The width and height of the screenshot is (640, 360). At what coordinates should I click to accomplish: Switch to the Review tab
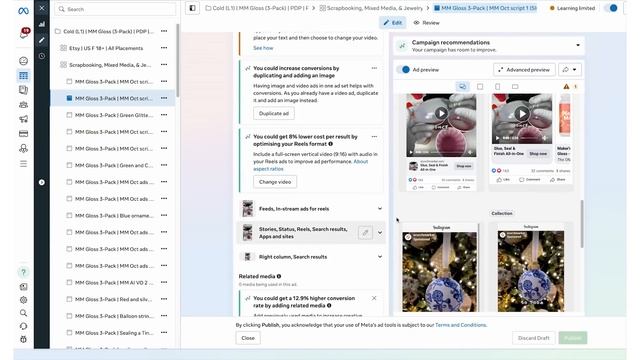tap(427, 23)
